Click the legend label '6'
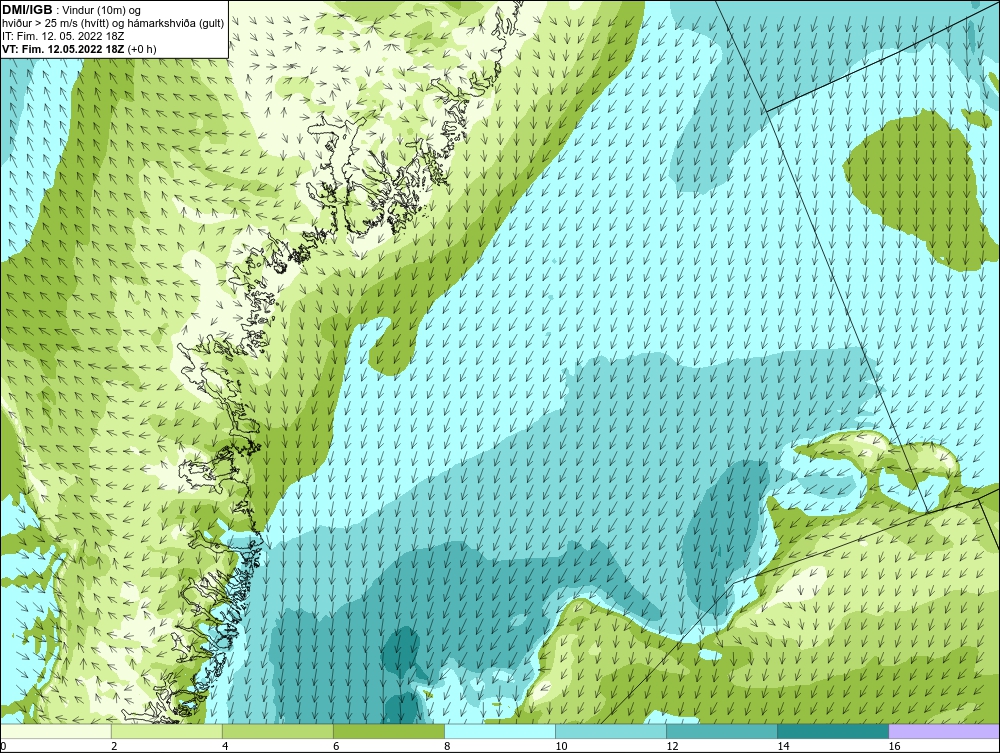Image resolution: width=1000 pixels, height=753 pixels. [336, 746]
